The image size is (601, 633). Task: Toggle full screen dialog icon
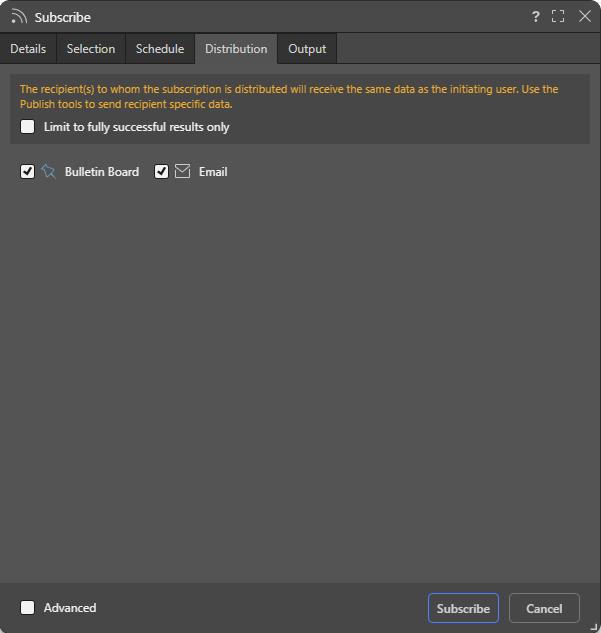558,16
